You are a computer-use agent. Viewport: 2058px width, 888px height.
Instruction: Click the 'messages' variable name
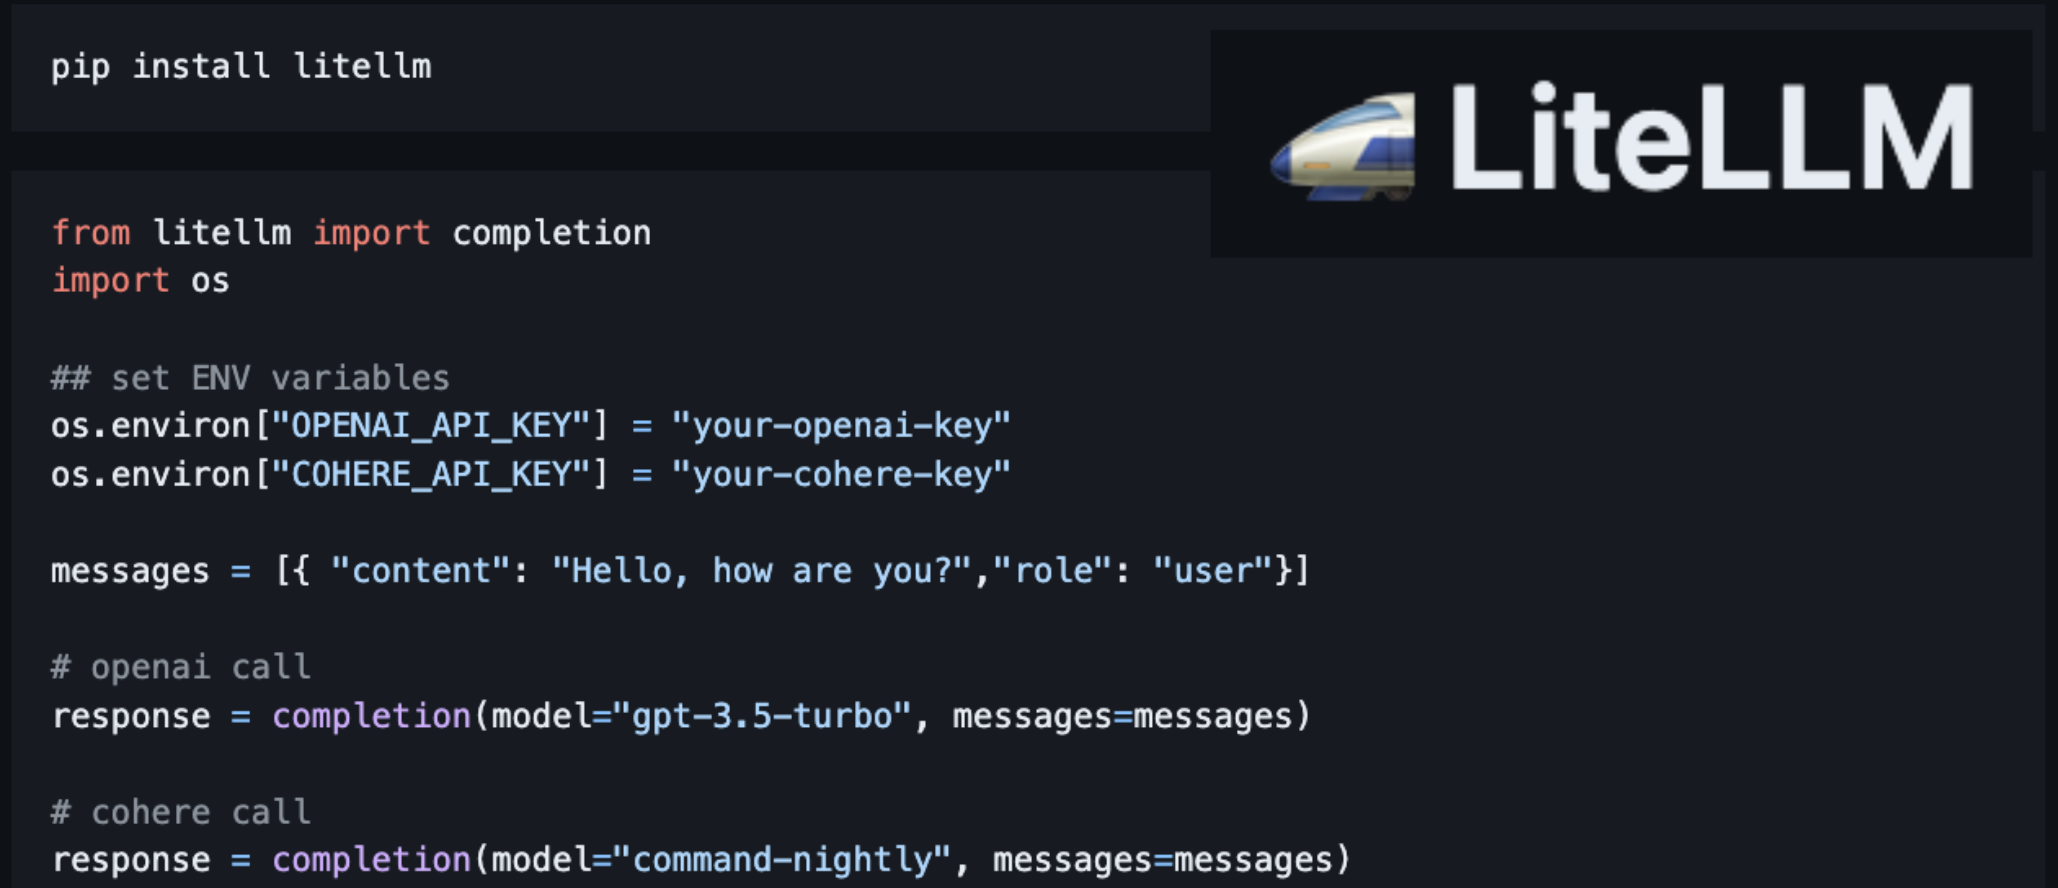(130, 572)
